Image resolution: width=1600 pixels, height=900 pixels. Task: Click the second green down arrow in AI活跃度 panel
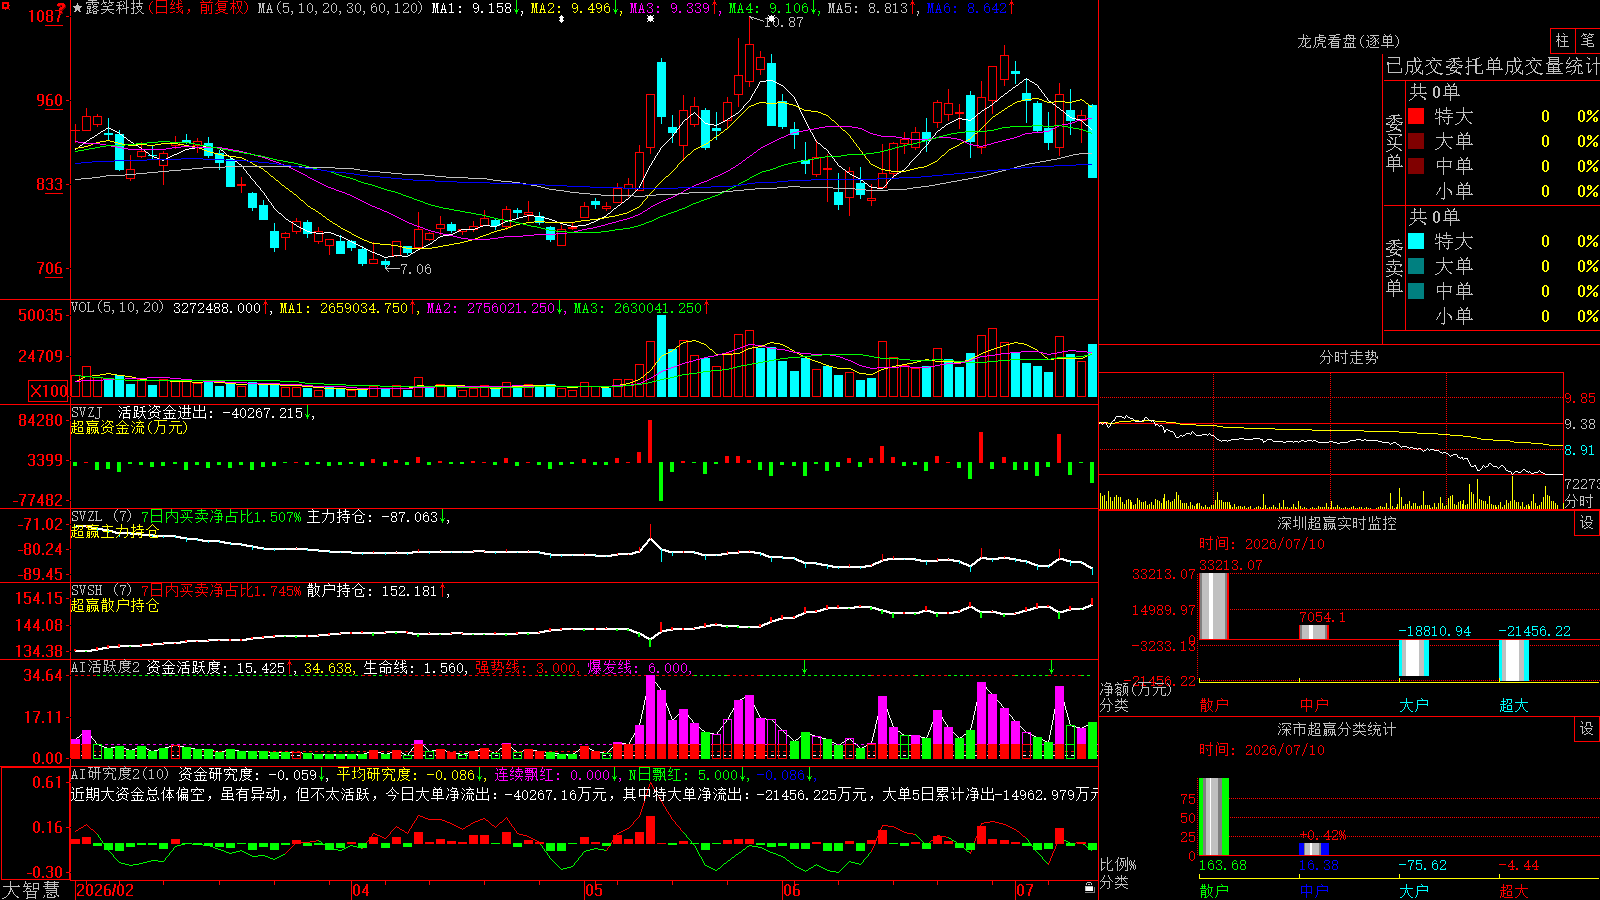(1052, 667)
